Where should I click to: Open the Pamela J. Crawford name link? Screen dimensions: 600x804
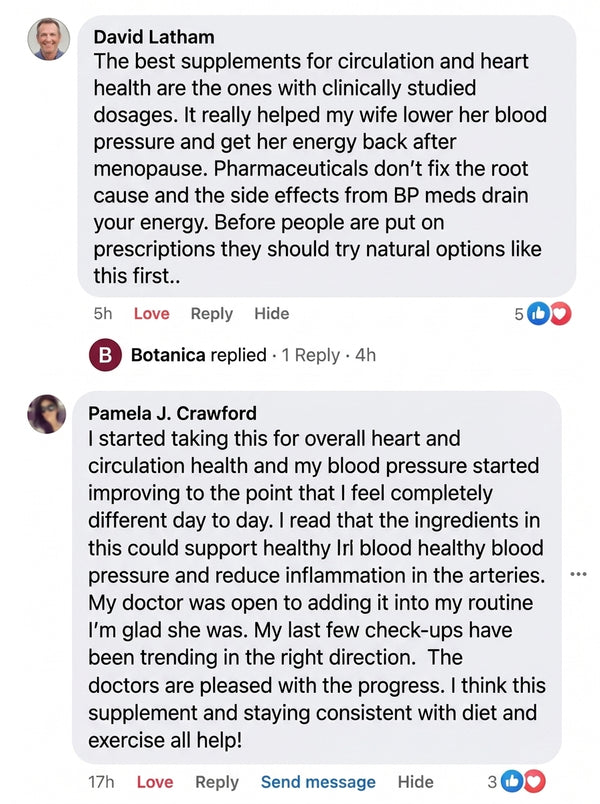(172, 413)
